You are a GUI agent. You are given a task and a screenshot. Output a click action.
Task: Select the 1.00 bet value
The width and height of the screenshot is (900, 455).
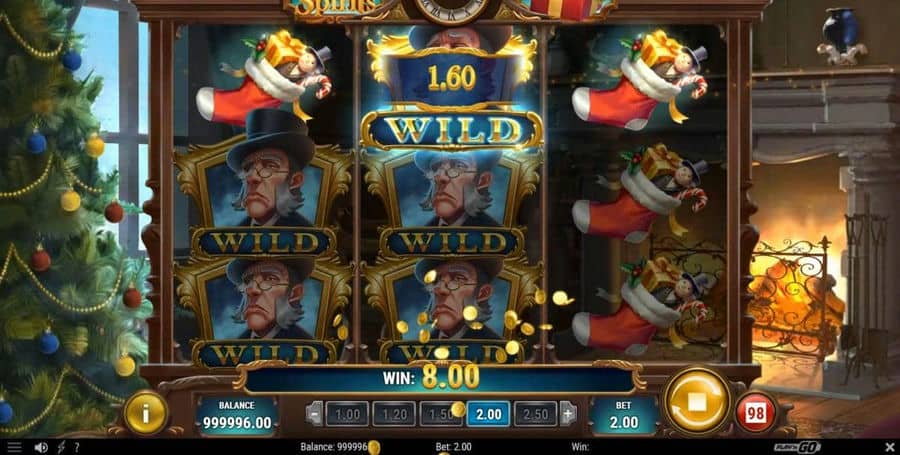(347, 414)
